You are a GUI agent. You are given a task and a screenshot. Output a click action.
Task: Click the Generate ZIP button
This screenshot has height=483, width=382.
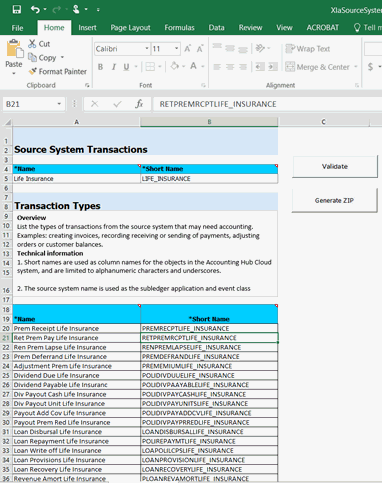(334, 200)
